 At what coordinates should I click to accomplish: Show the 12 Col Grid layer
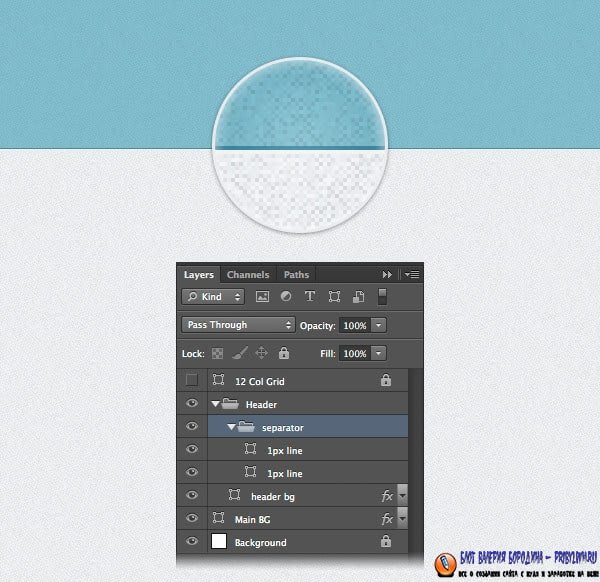coord(192,380)
